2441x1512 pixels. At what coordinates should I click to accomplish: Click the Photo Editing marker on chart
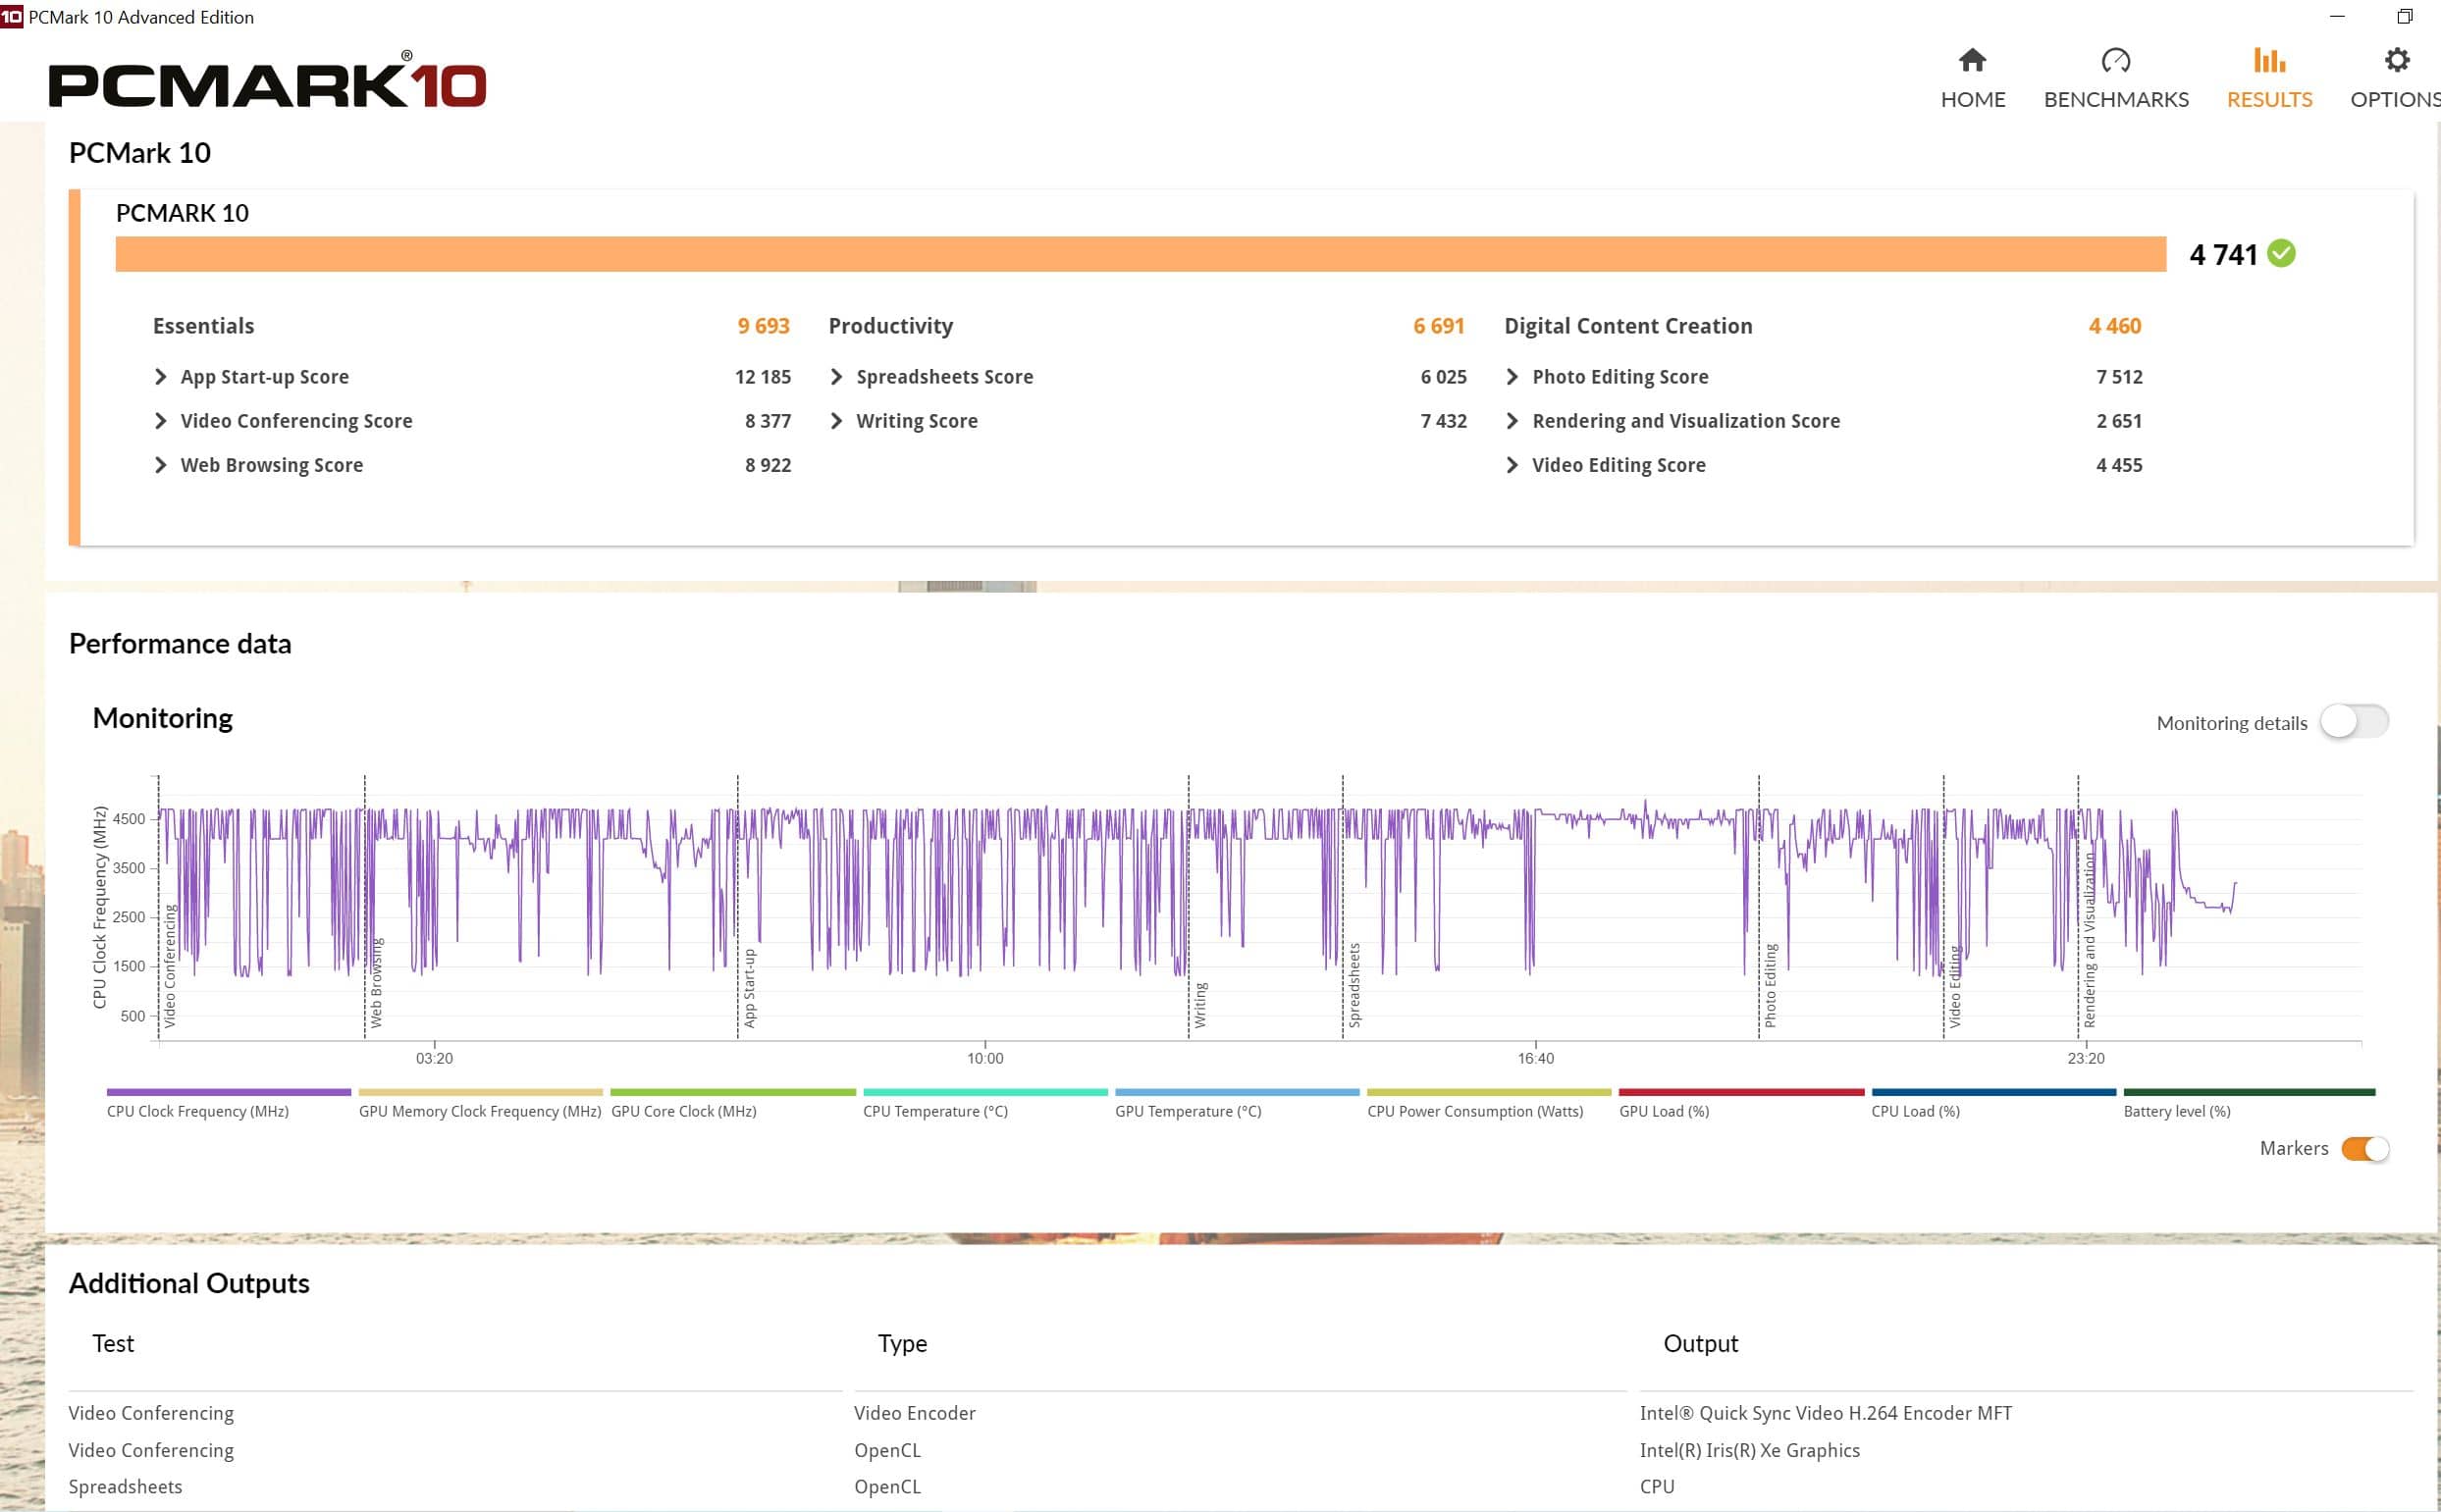click(1770, 985)
